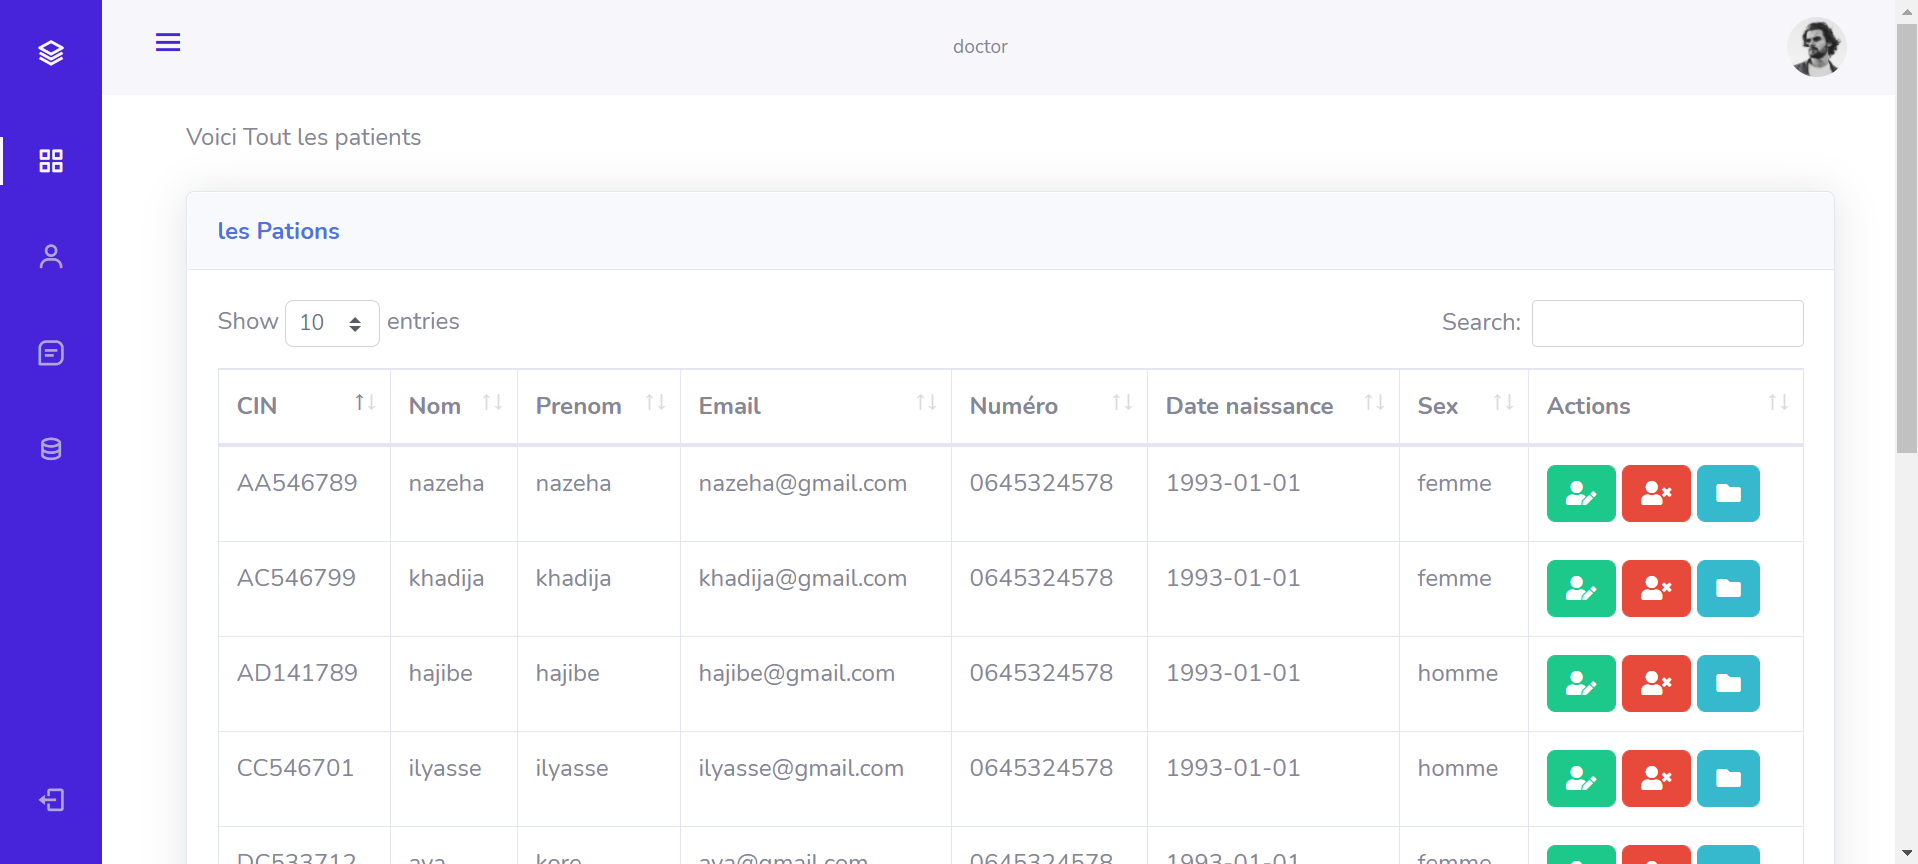Delete patient ilyasse with red button
1918x864 pixels.
coord(1656,779)
